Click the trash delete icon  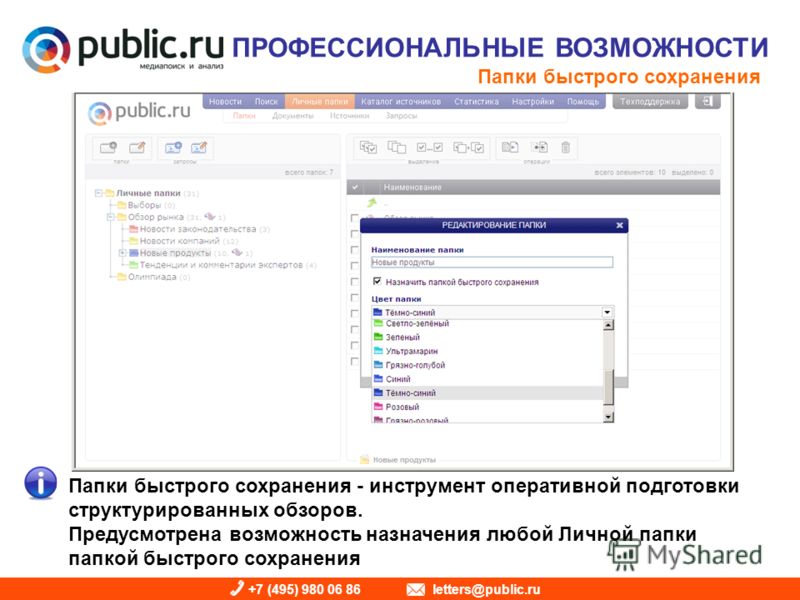click(565, 147)
